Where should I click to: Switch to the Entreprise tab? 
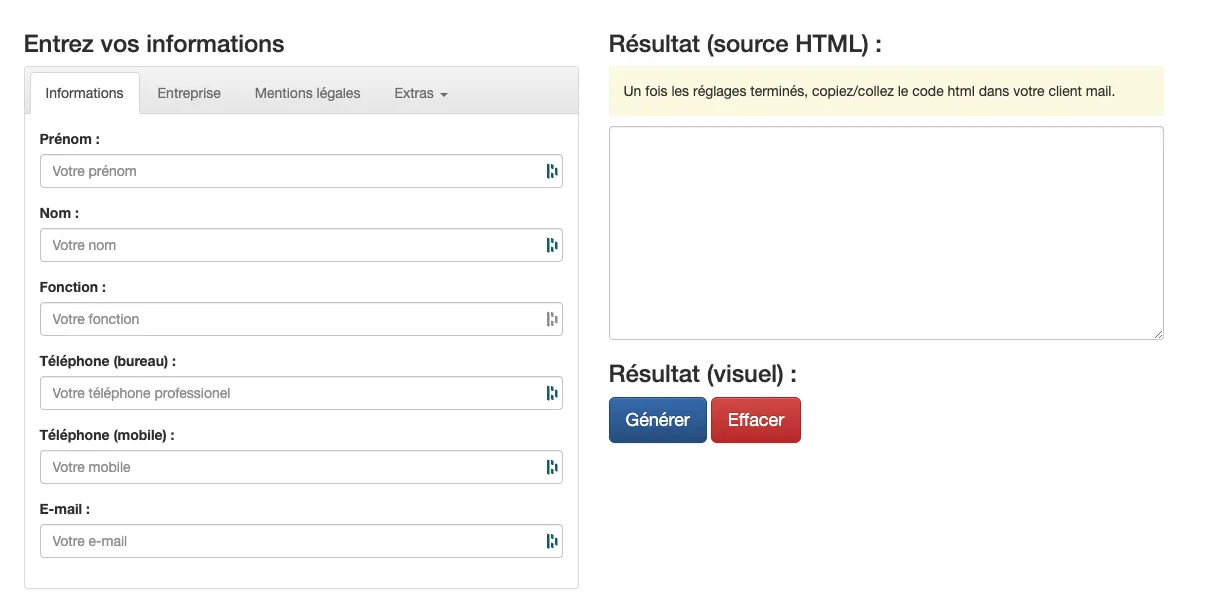pos(189,93)
